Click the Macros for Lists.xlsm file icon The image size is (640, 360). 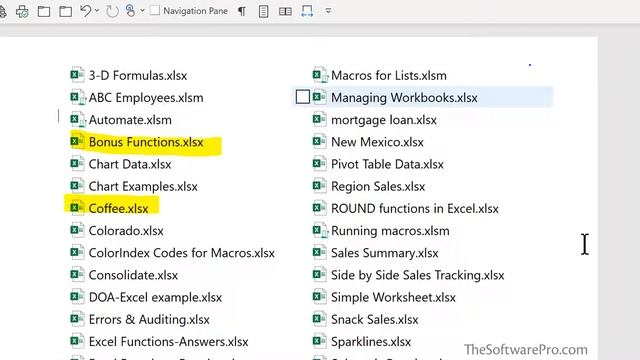click(320, 75)
